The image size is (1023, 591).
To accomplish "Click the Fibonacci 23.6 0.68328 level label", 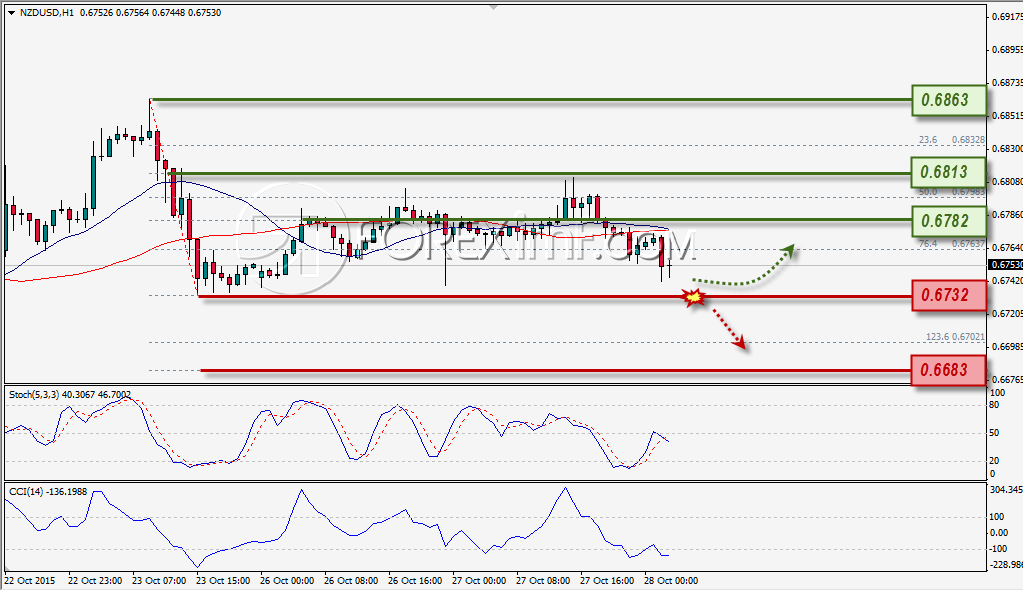I will [951, 140].
